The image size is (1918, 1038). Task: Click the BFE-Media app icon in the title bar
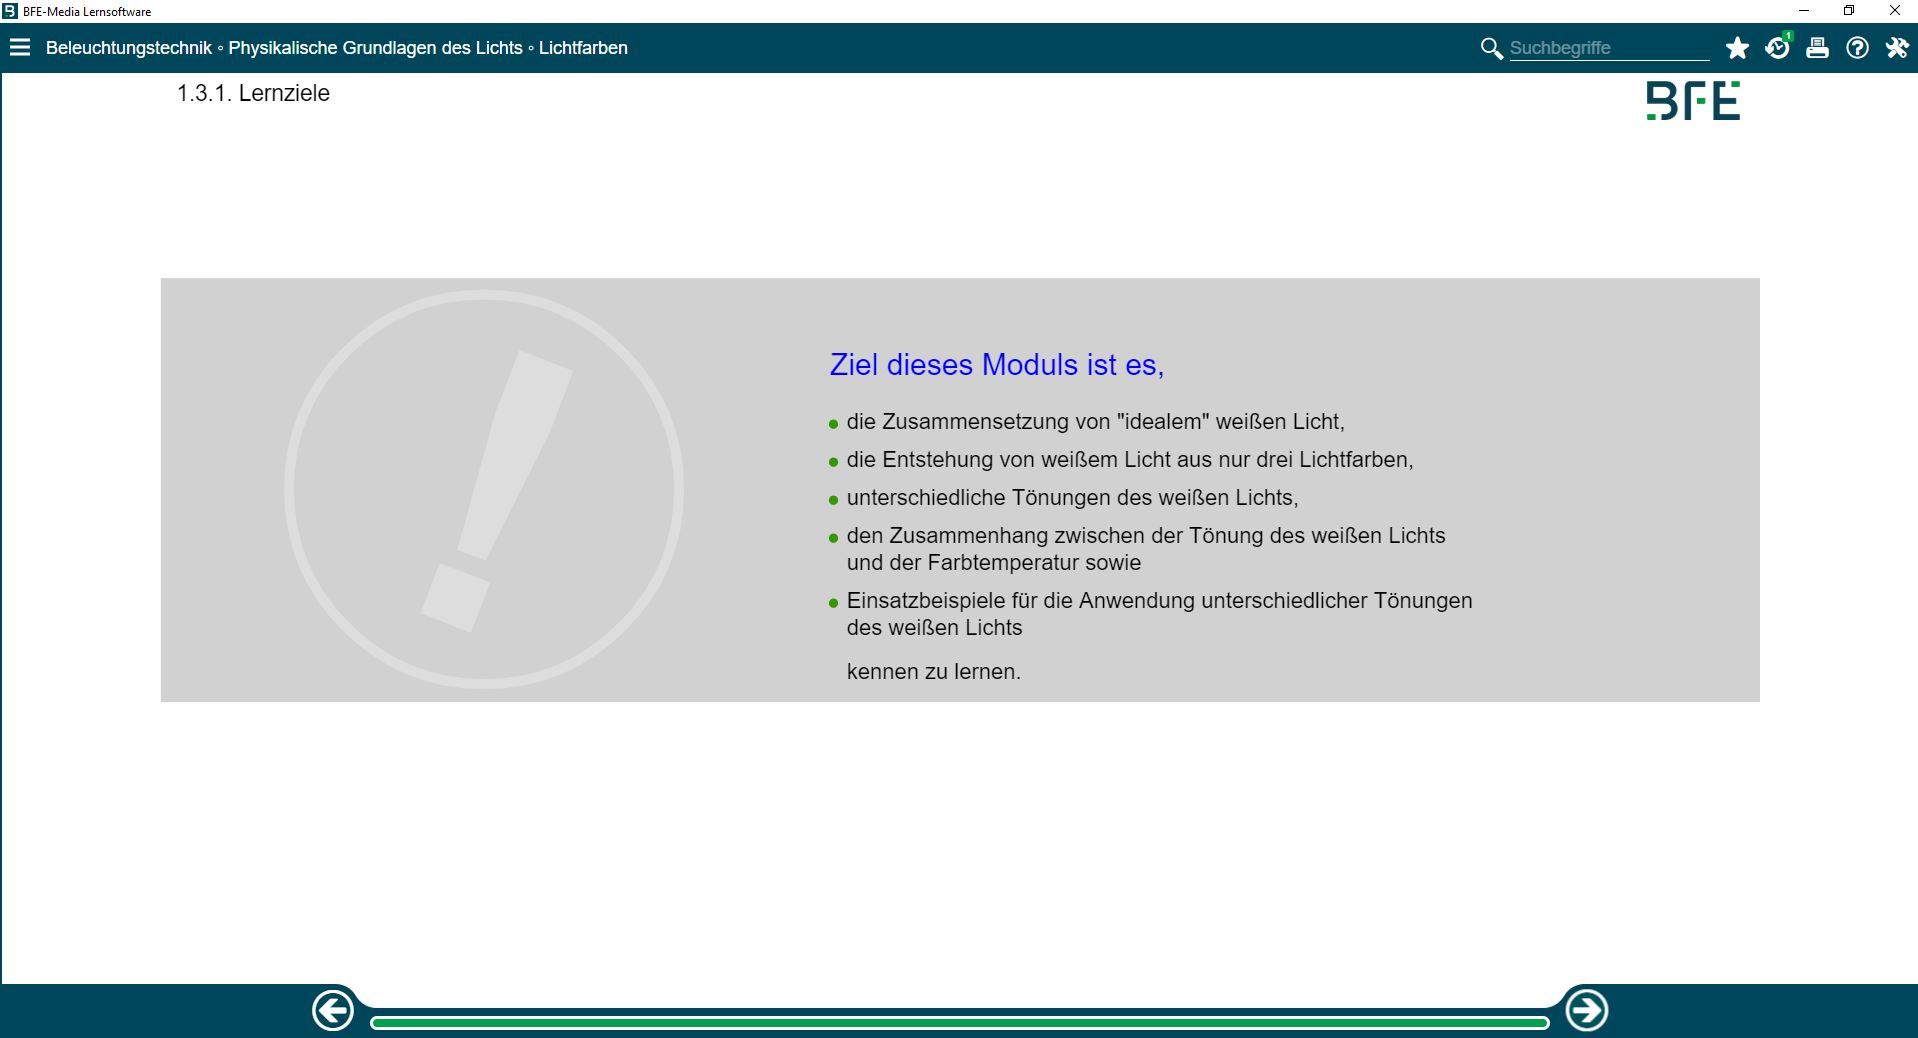pos(10,11)
